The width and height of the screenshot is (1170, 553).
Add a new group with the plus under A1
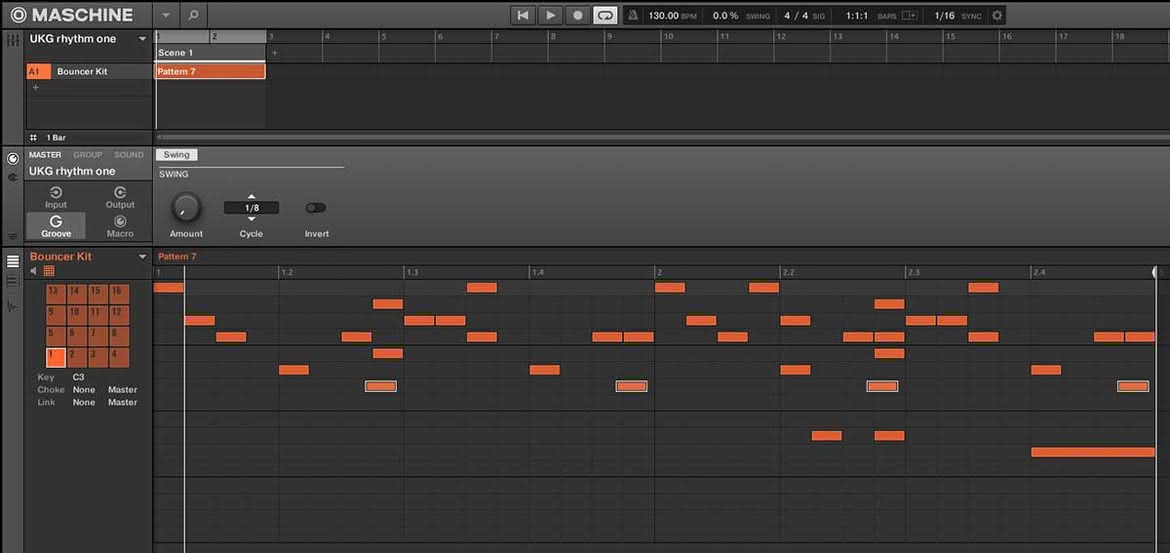(35, 87)
